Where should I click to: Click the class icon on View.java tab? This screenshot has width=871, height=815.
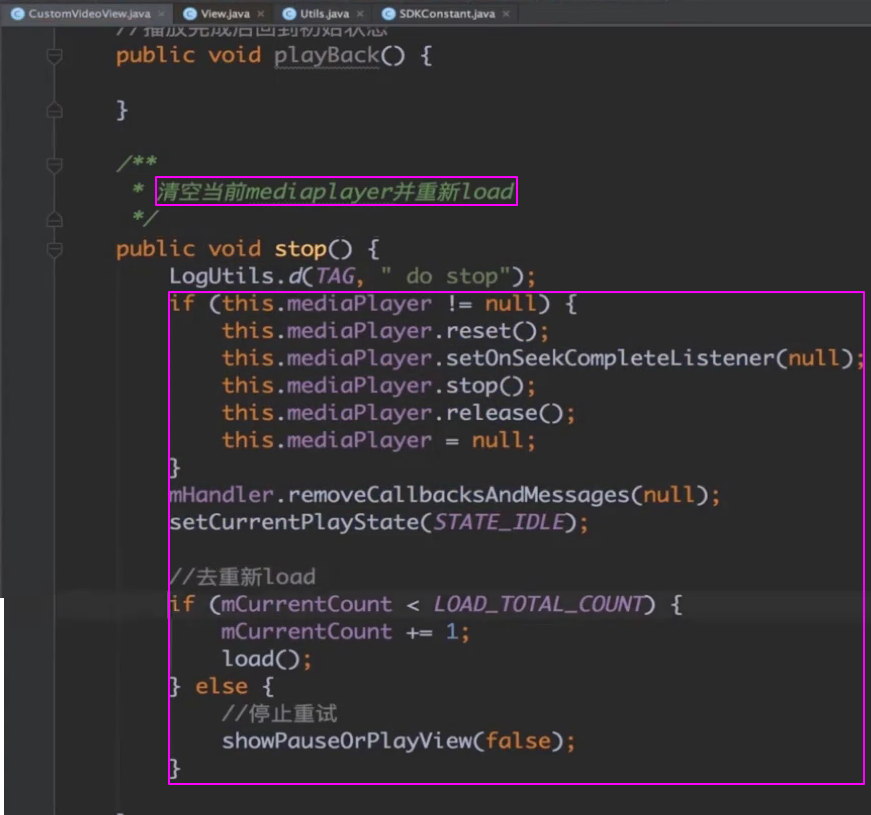[189, 14]
